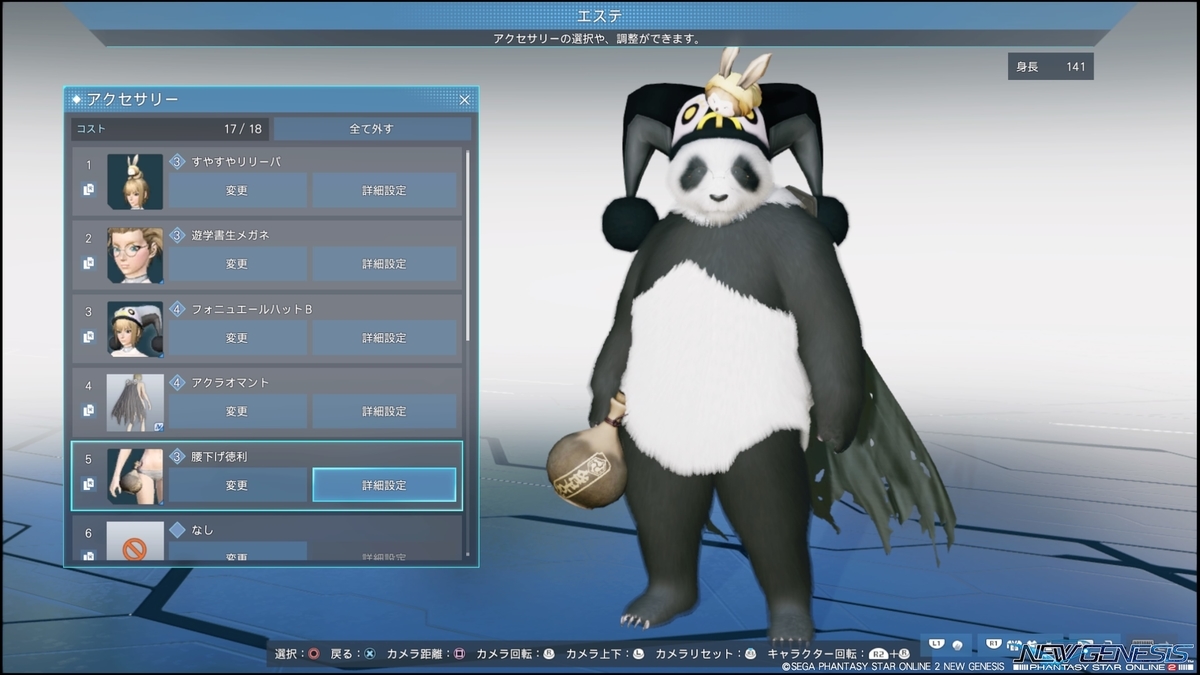Click the エステ screen title

click(x=600, y=16)
